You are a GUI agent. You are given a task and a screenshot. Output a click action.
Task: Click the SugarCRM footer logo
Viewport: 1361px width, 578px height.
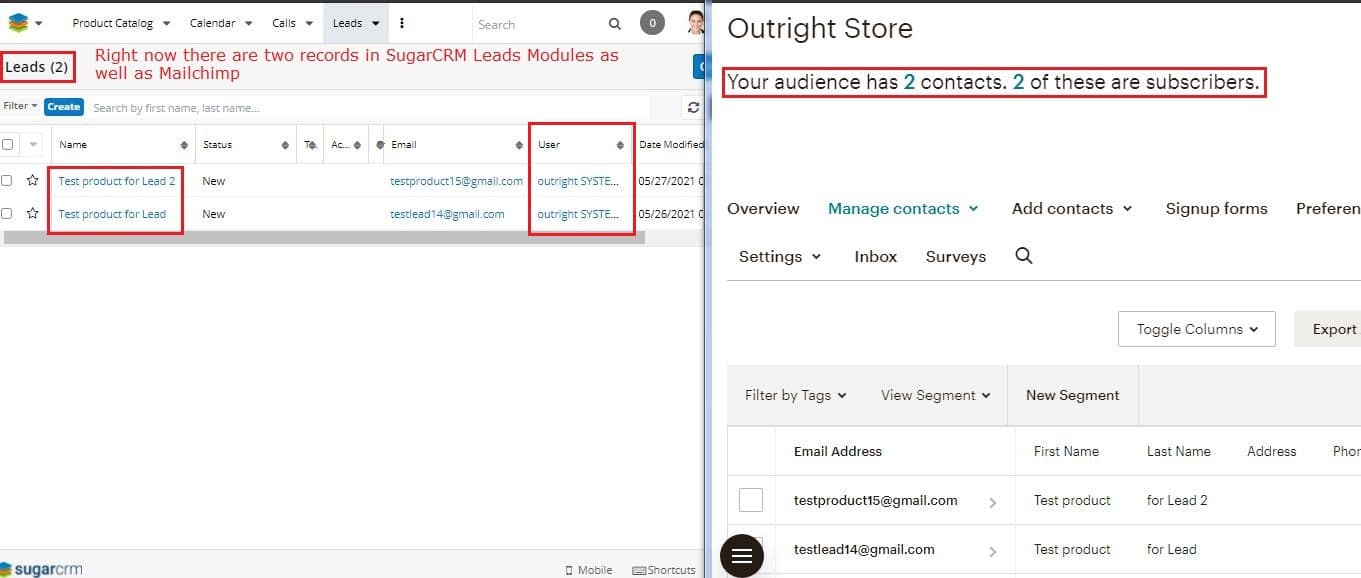click(x=42, y=569)
